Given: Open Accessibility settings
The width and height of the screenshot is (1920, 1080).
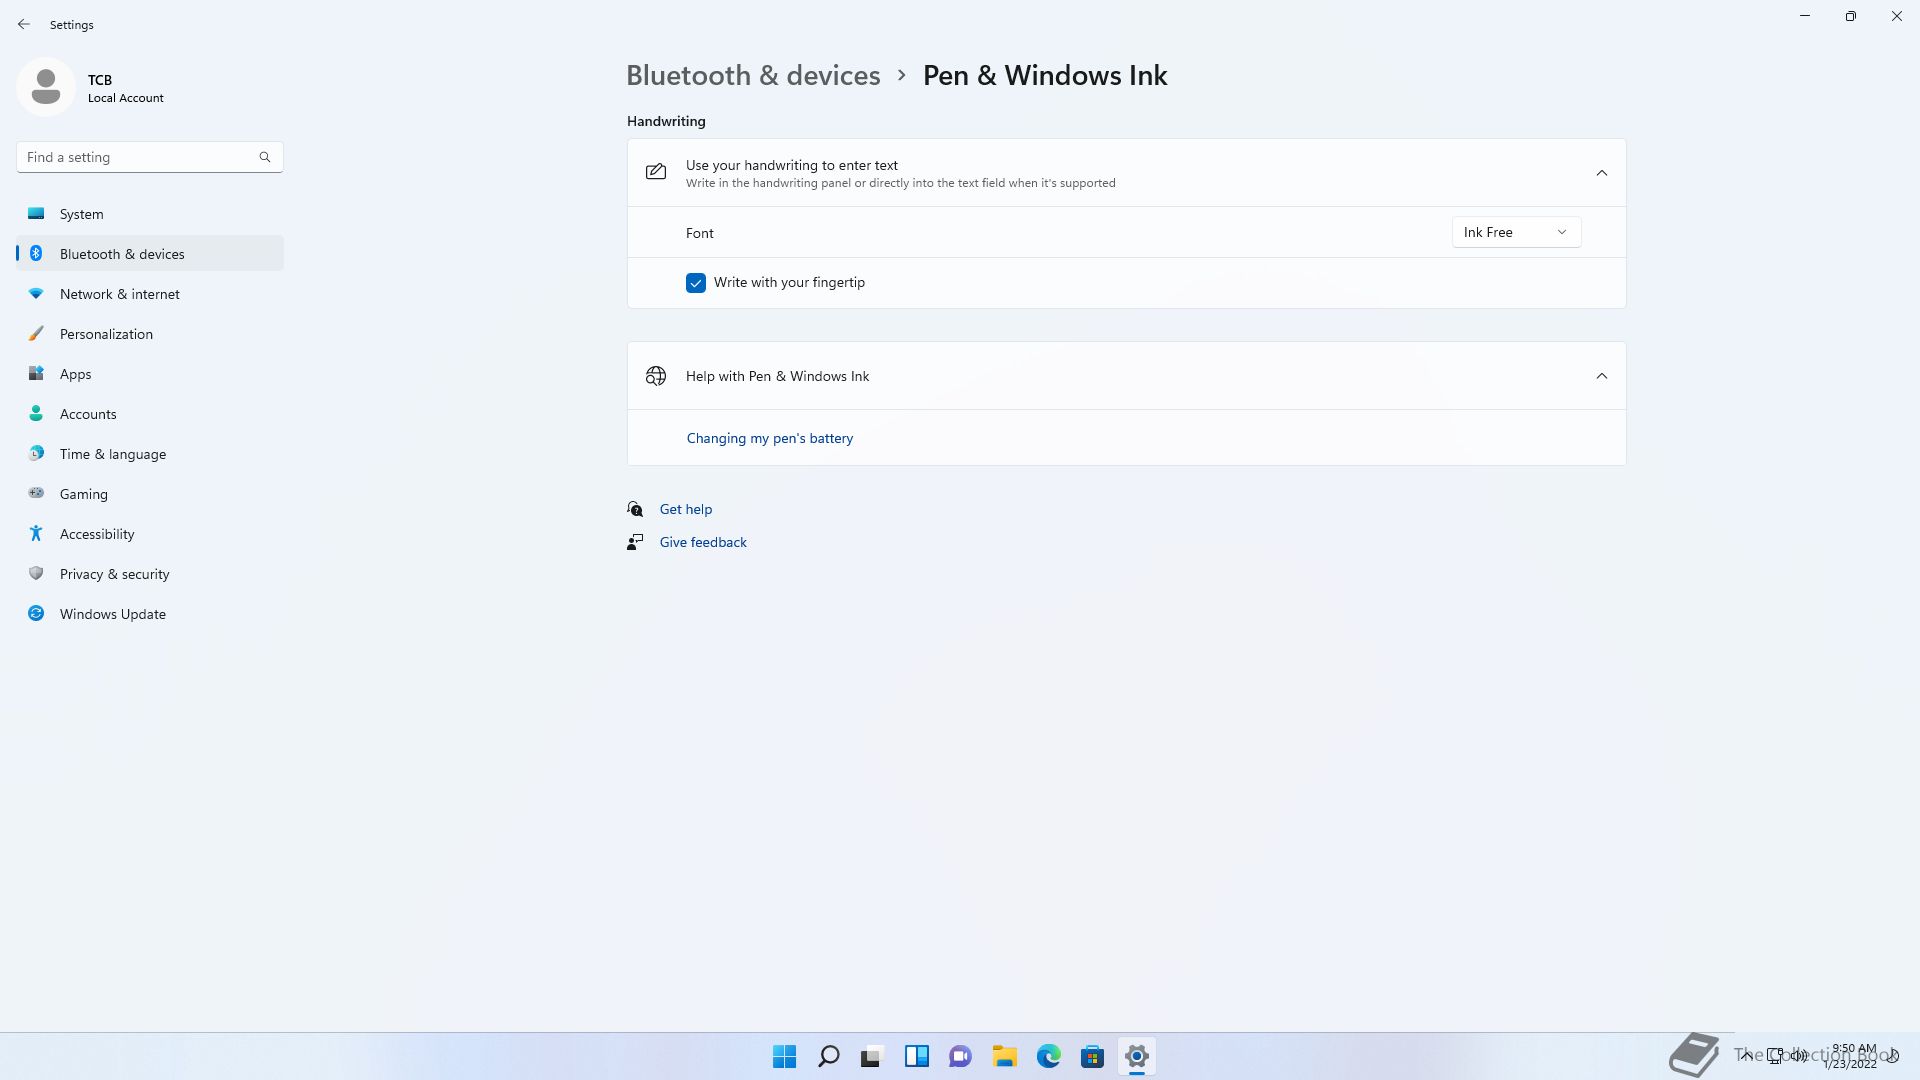Looking at the screenshot, I should [x=150, y=534].
